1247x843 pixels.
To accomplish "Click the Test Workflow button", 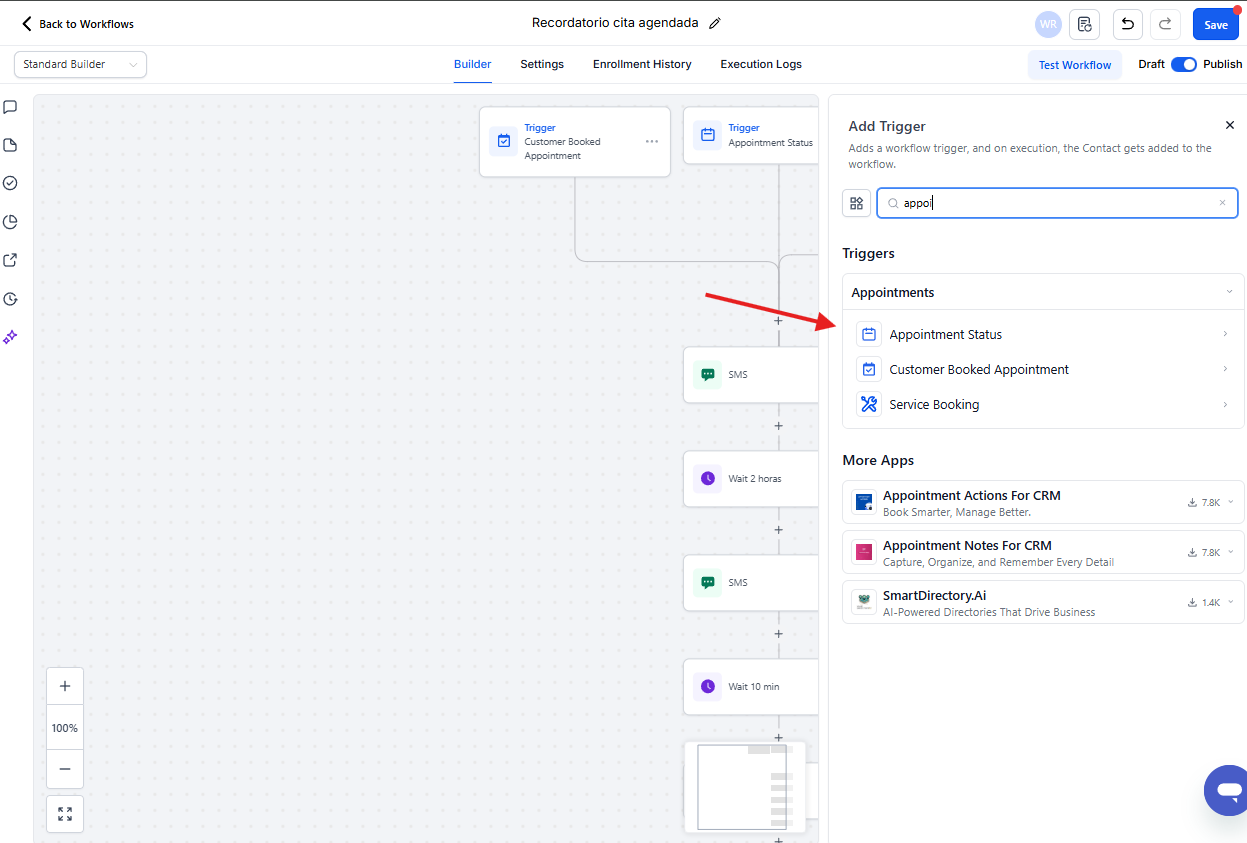I will pos(1074,65).
